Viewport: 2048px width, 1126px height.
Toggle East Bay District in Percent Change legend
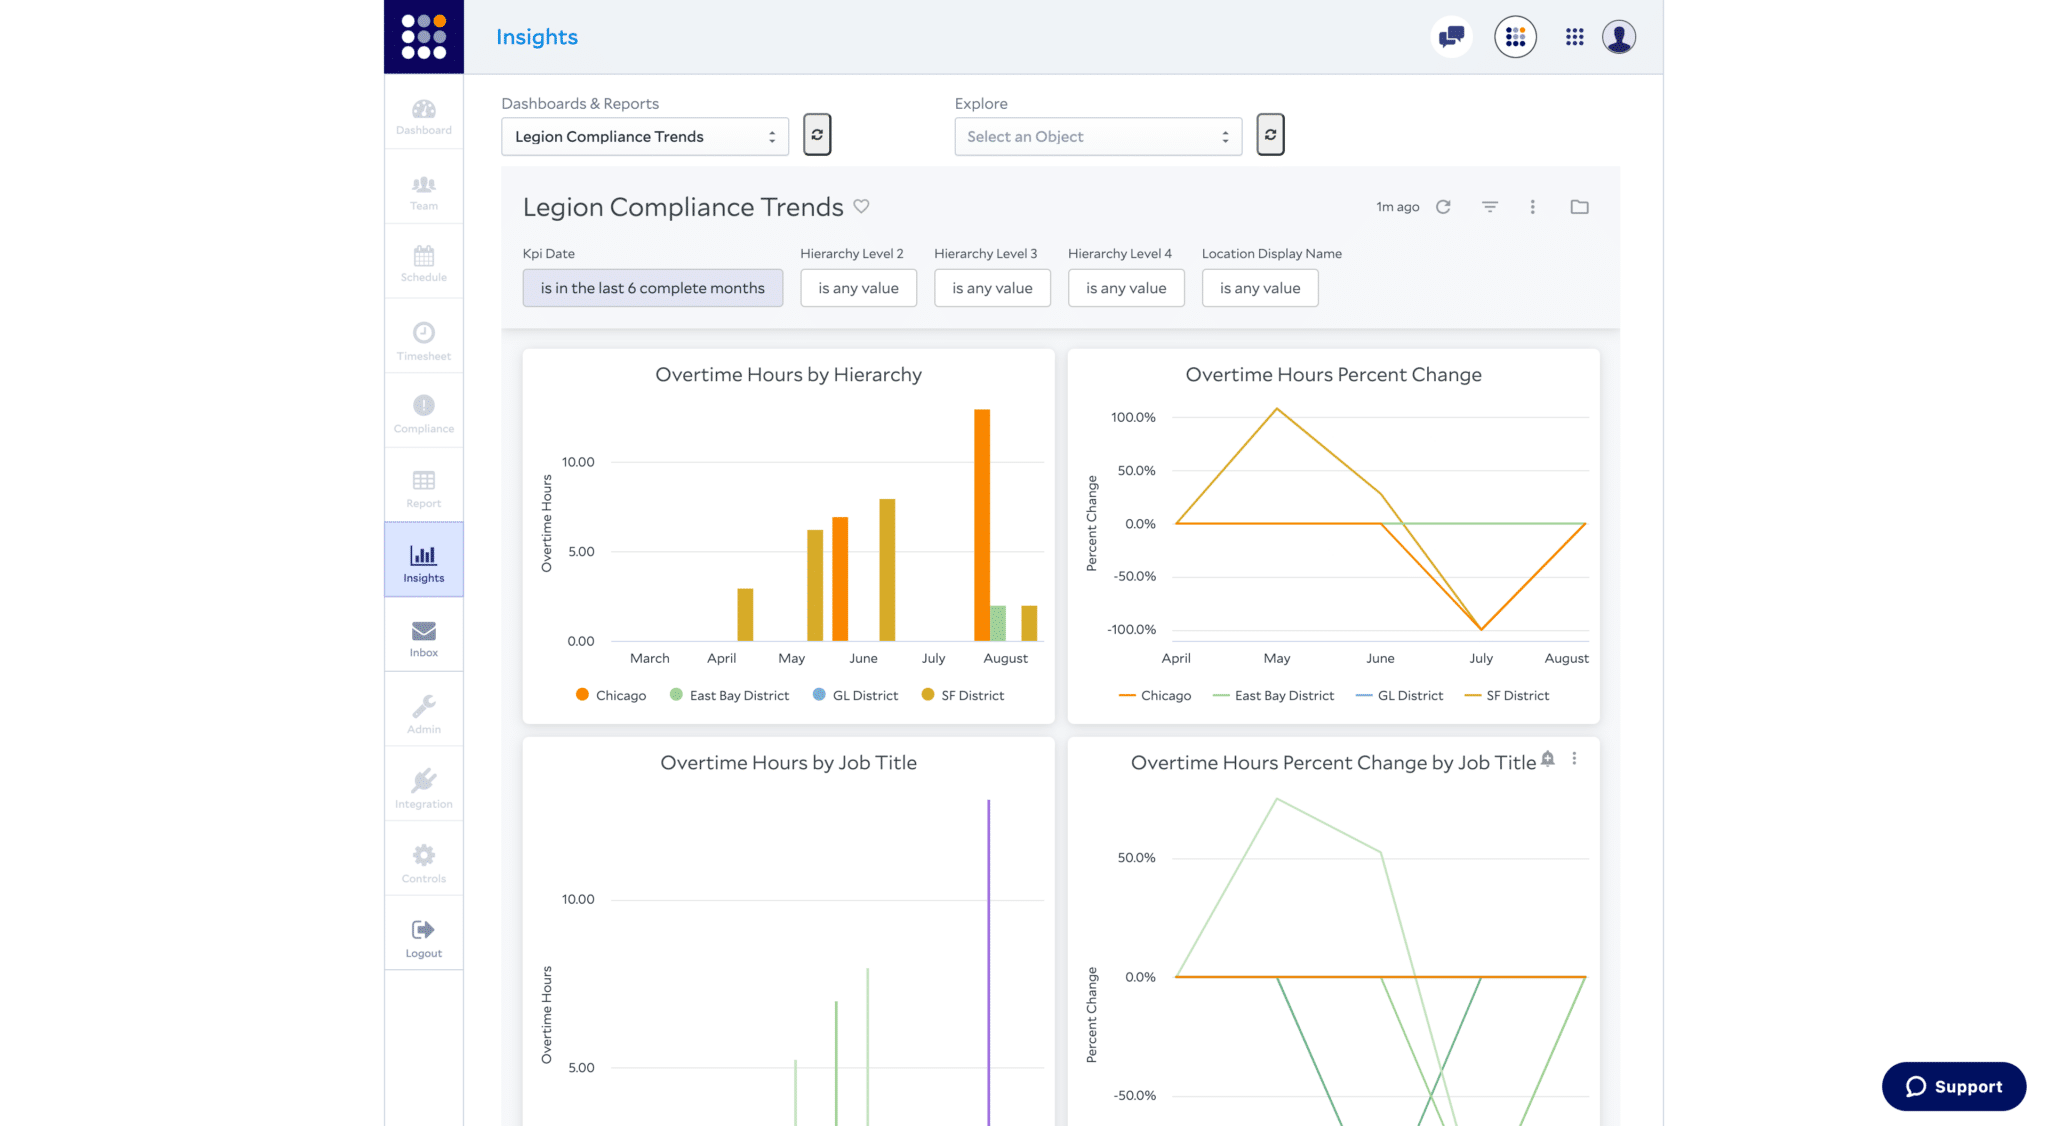click(x=1273, y=695)
